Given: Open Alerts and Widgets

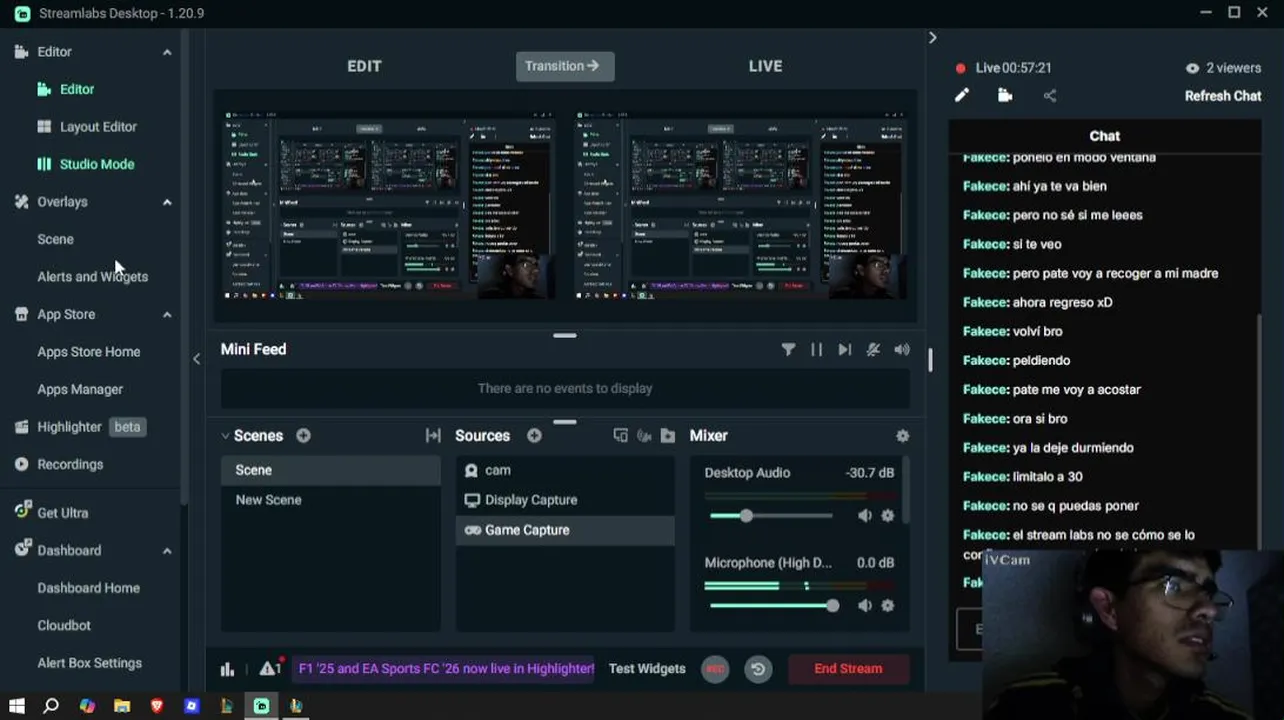Looking at the screenshot, I should coord(92,277).
